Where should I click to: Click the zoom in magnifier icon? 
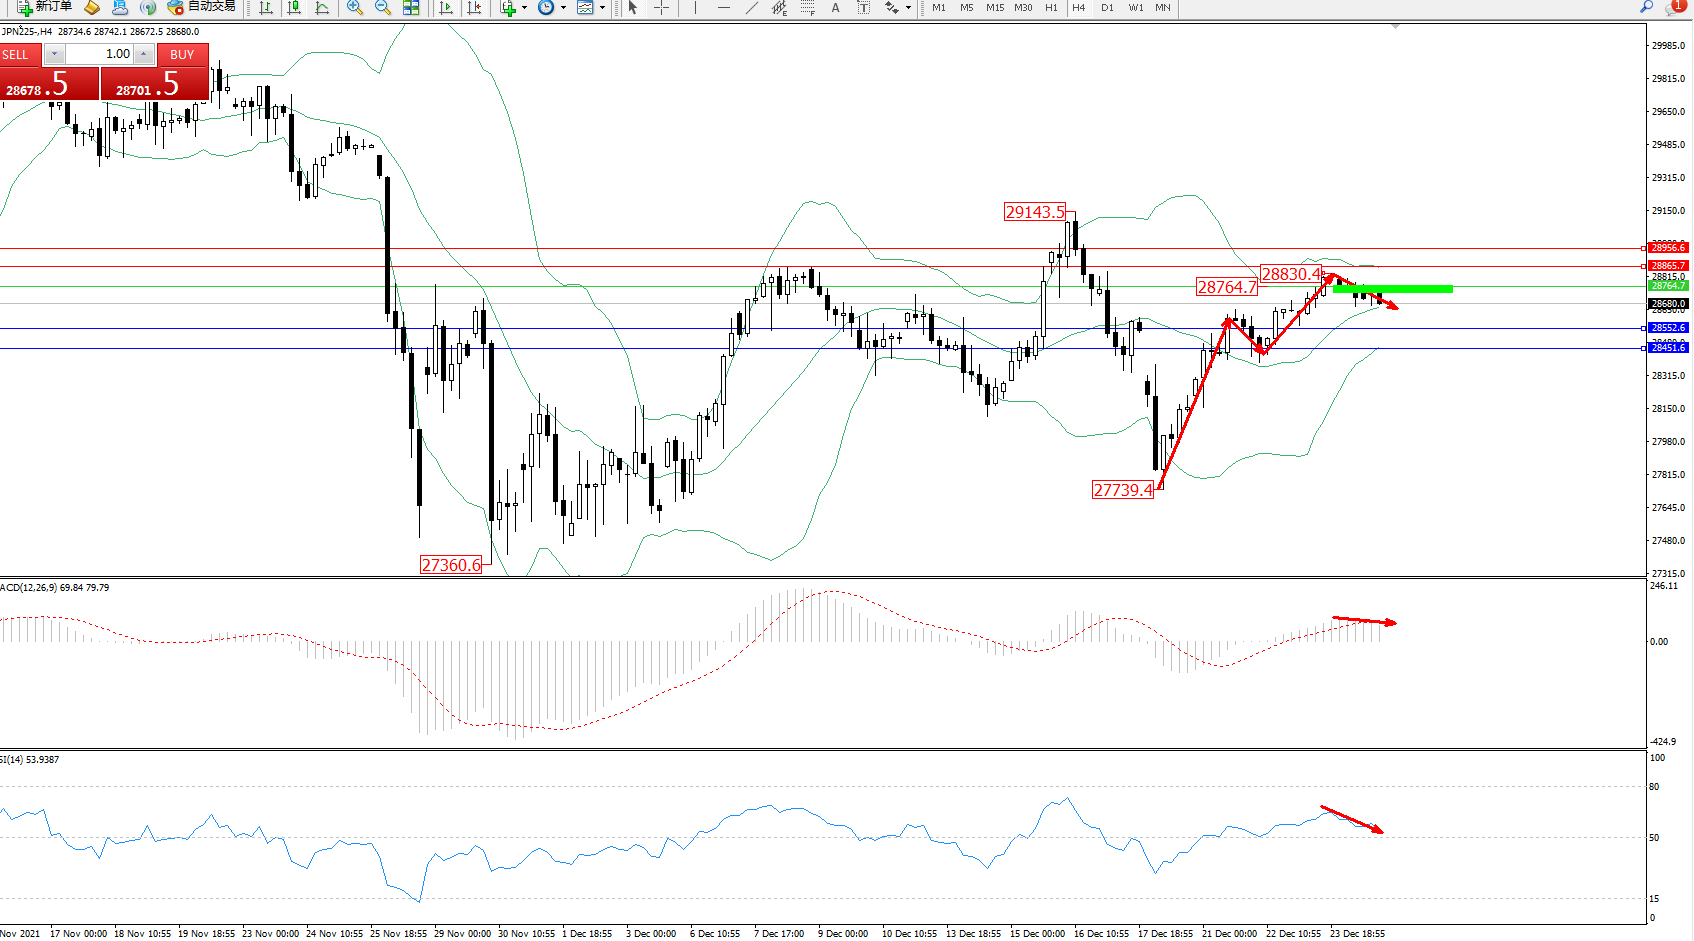[x=354, y=8]
